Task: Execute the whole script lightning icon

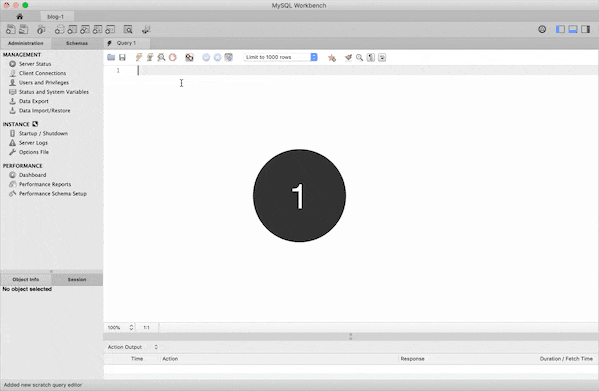Action: pyautogui.click(x=139, y=57)
